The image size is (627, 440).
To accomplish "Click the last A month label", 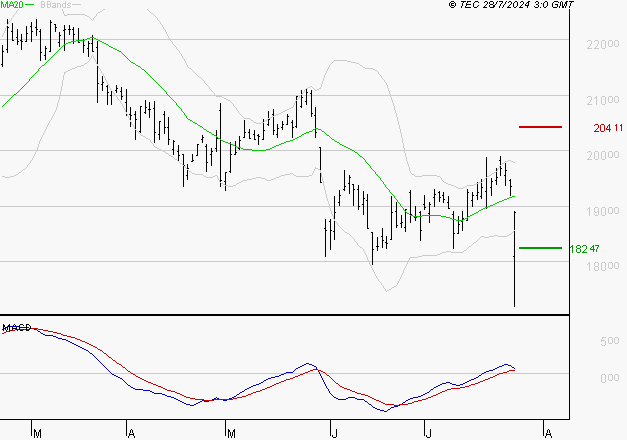I will pos(548,433).
